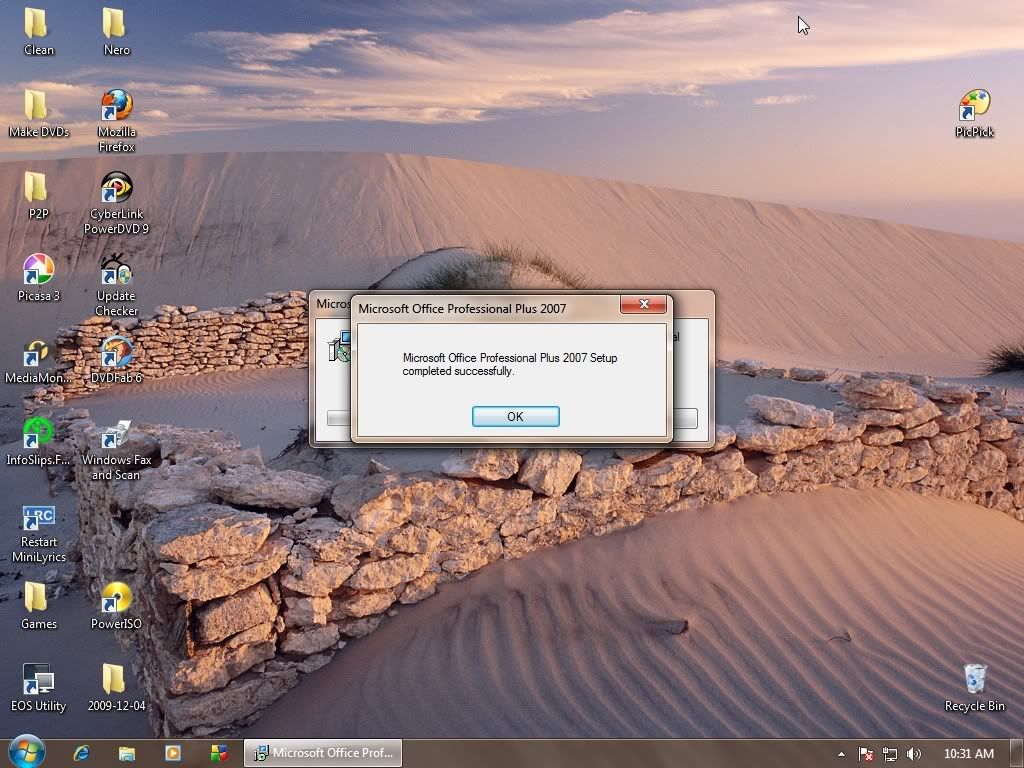Open the Picasa 3 shortcut
The height and width of the screenshot is (768, 1024).
[39, 278]
